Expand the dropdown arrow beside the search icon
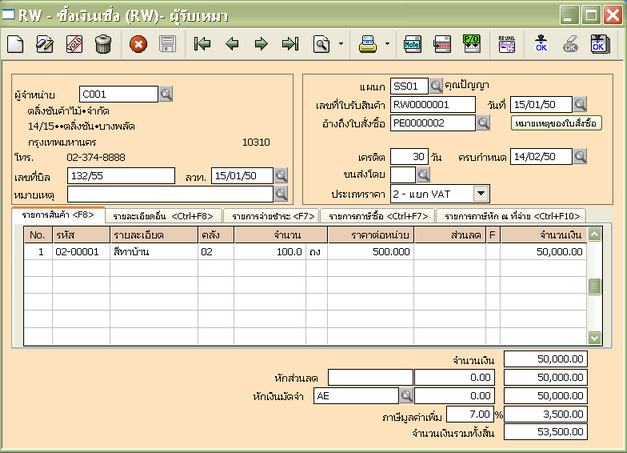This screenshot has width=627, height=453. coord(341,44)
